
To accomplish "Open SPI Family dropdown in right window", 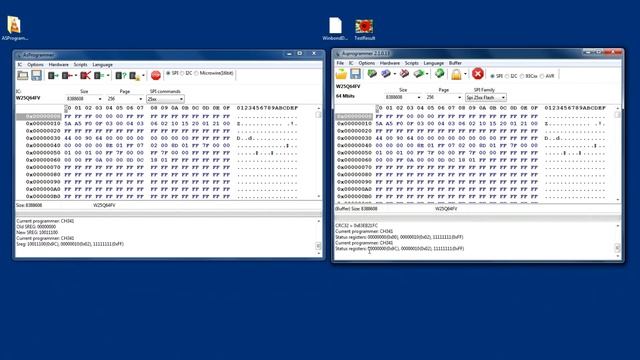I will tap(486, 97).
